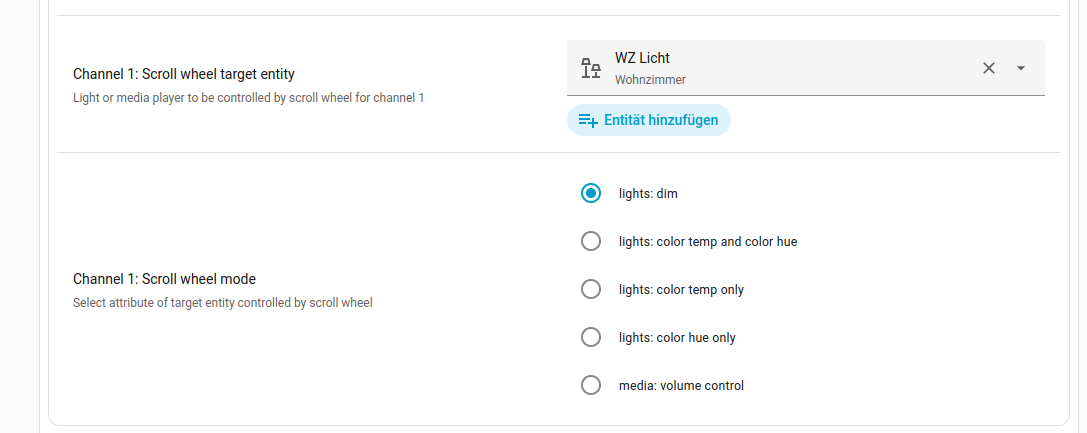Click the Entität hinzufügen button
Viewport: 1087px width, 433px height.
coord(649,120)
